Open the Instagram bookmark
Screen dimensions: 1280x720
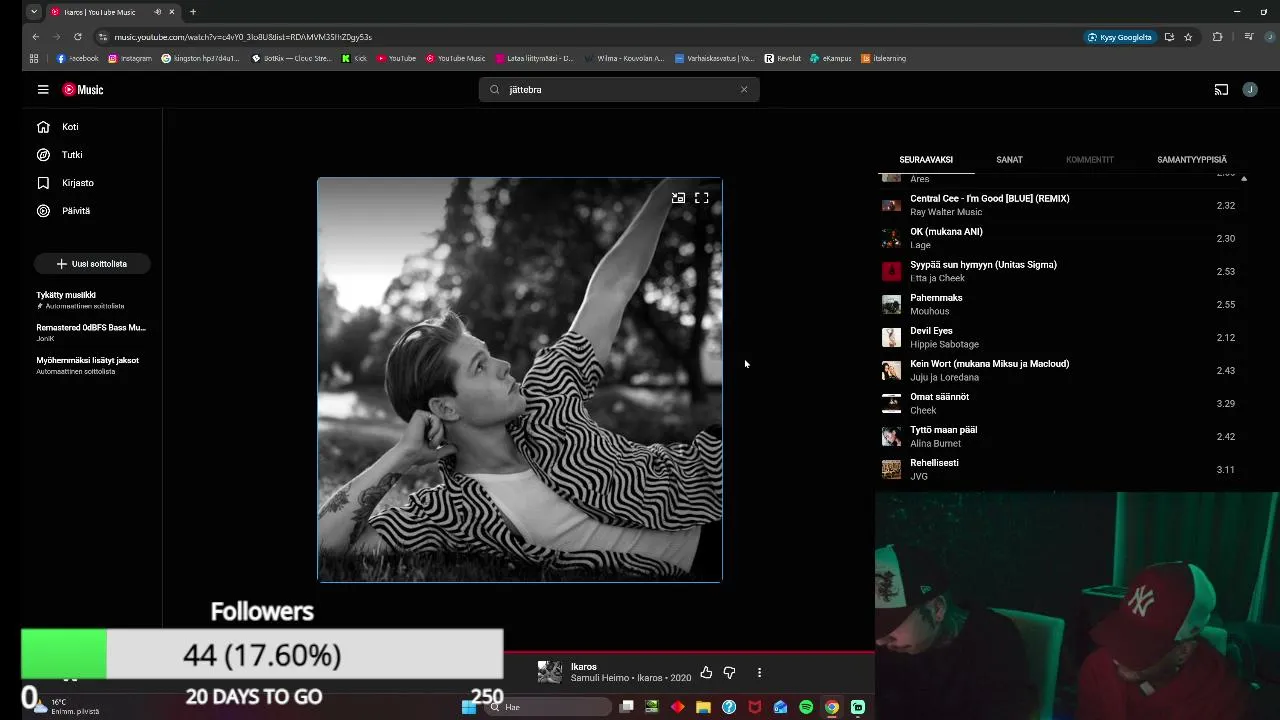pos(130,58)
